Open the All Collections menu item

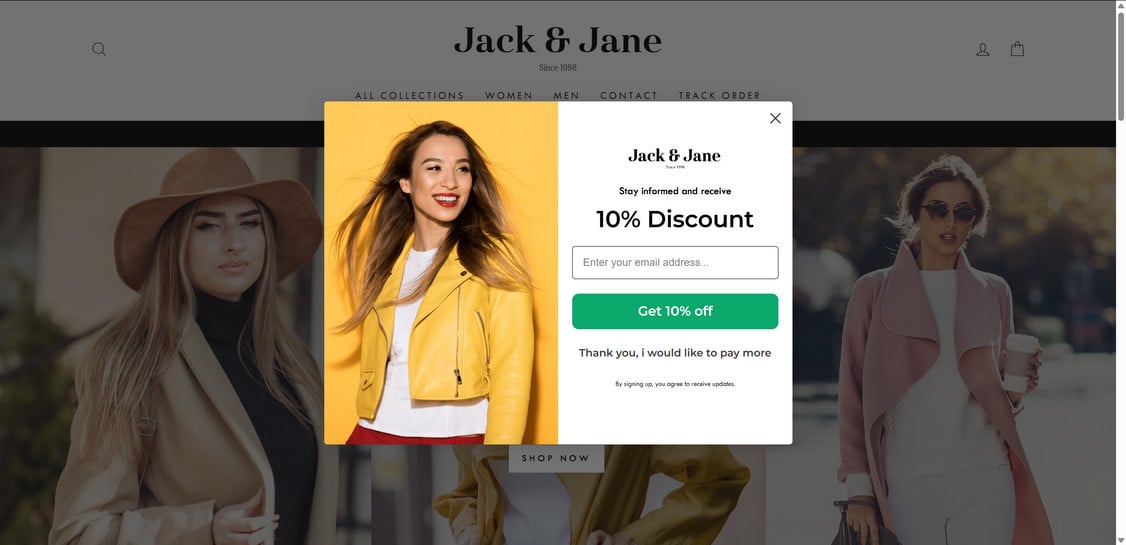coord(409,96)
